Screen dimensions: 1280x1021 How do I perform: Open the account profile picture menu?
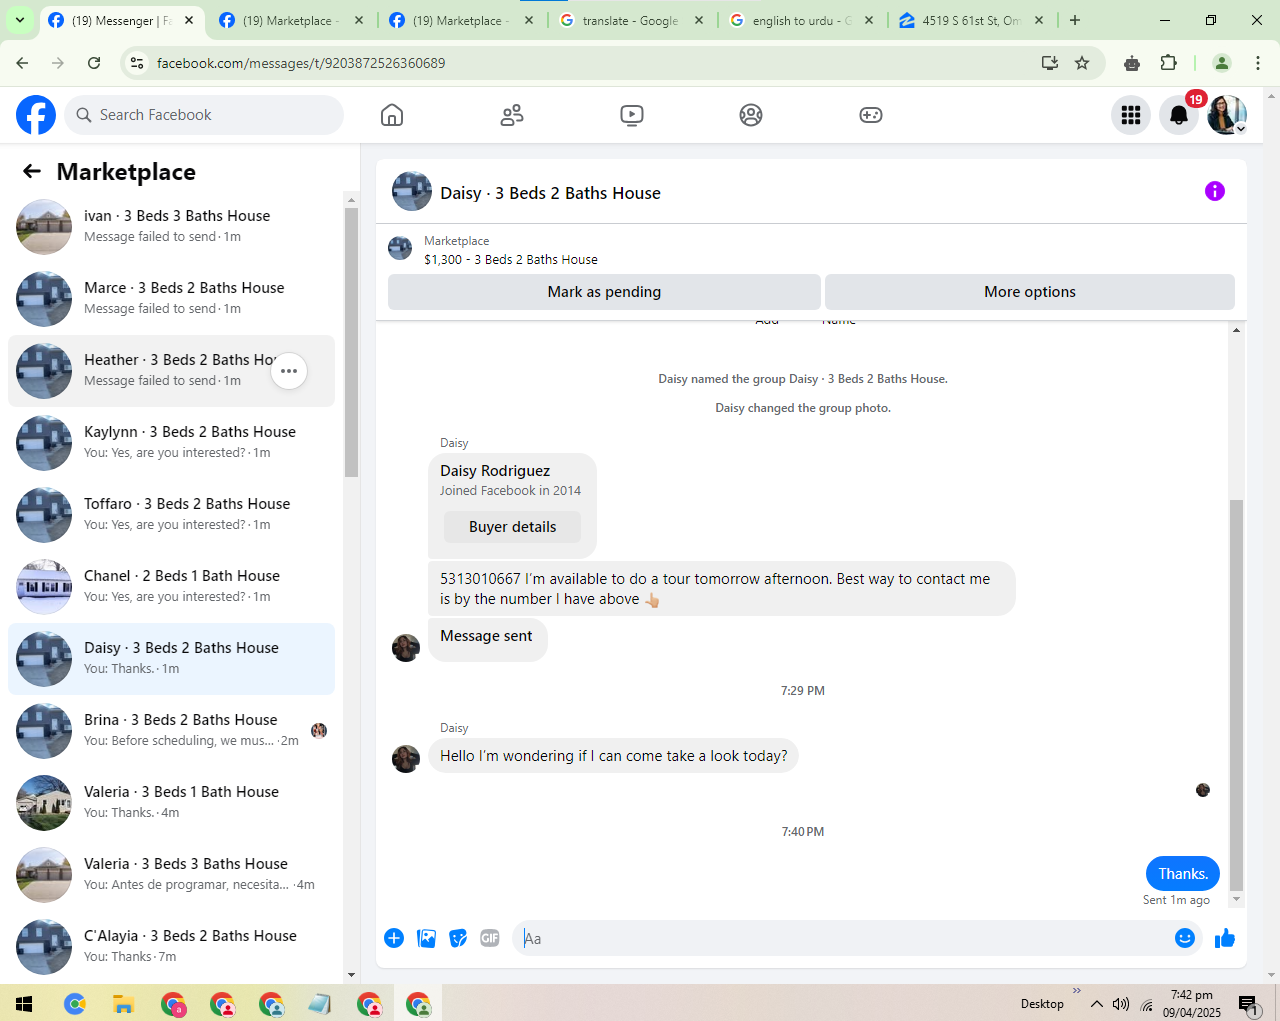1227,115
